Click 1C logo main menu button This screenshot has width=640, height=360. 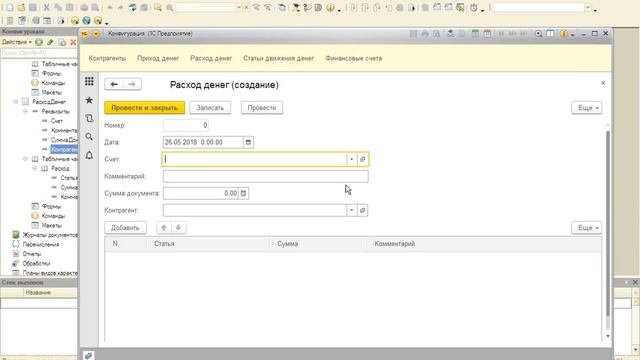click(x=85, y=34)
